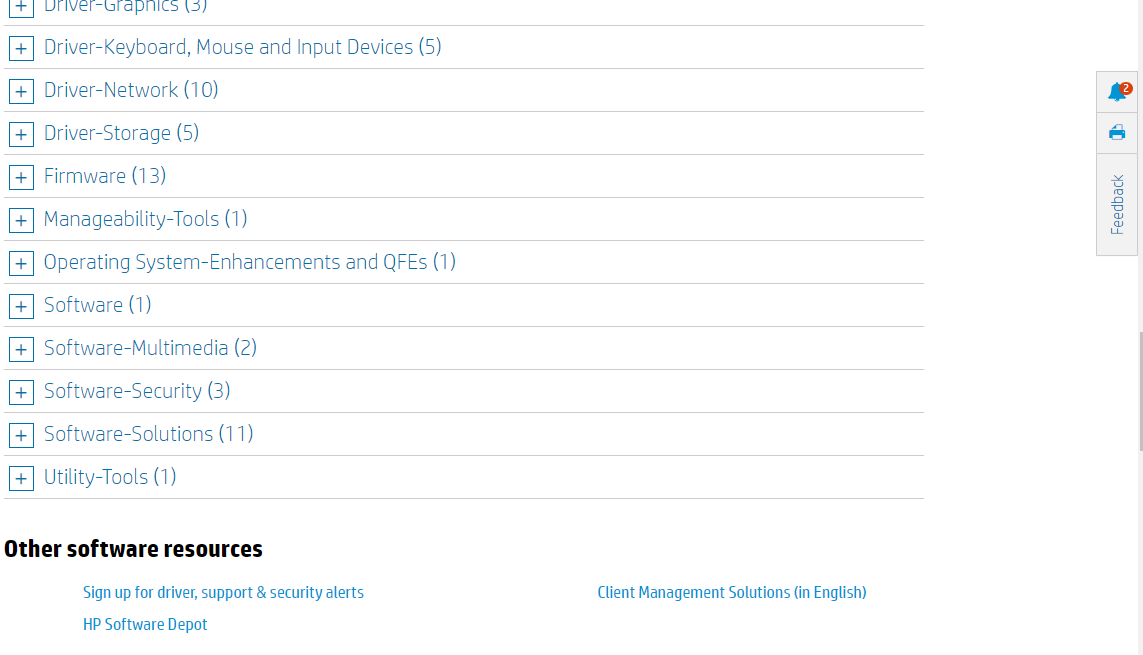Expand the Firmware plus icon
This screenshot has width=1143, height=655.
coord(21,177)
